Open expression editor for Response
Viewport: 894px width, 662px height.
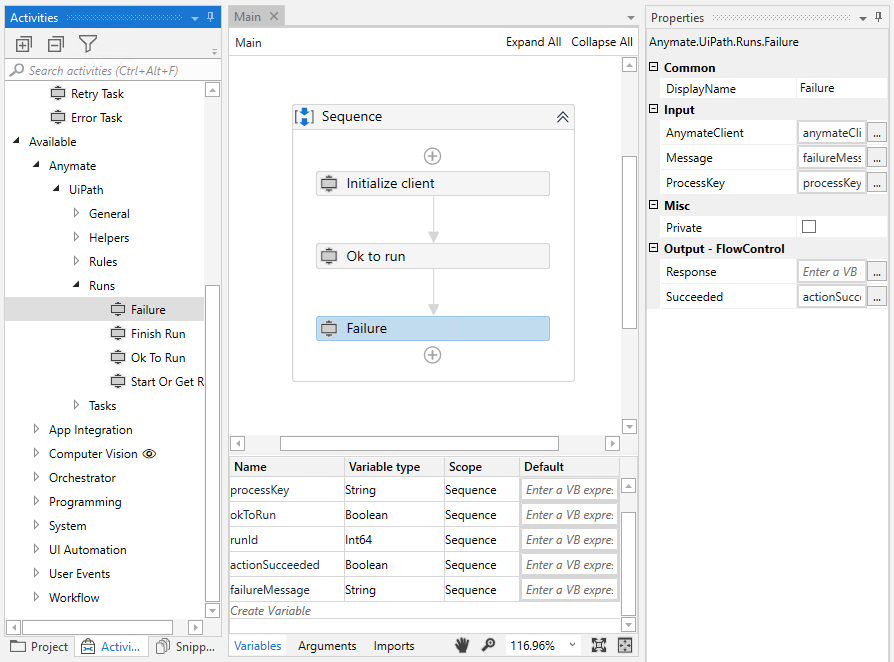coord(877,272)
